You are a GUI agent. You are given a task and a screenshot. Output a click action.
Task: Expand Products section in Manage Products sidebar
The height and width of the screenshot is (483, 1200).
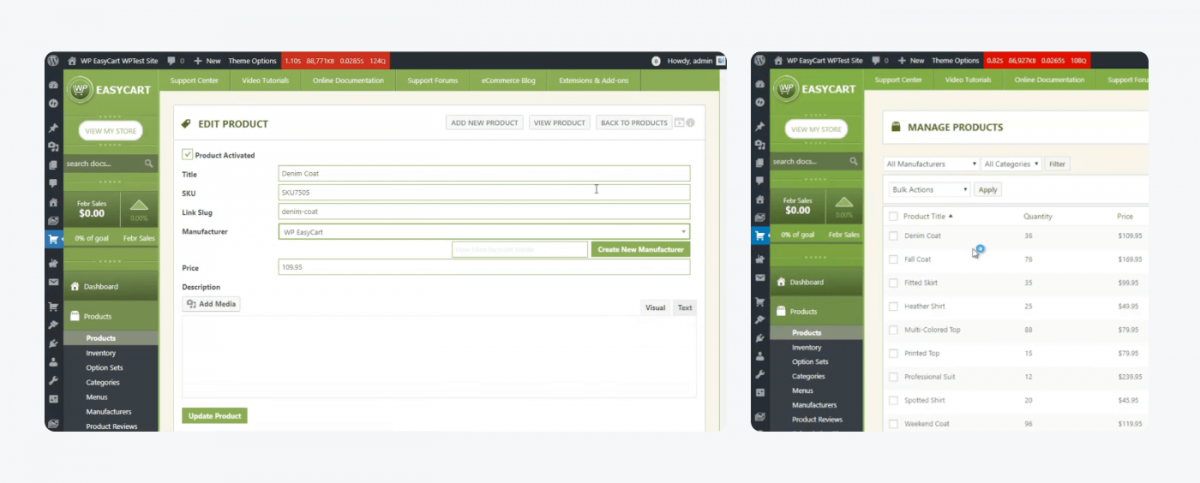tap(817, 312)
